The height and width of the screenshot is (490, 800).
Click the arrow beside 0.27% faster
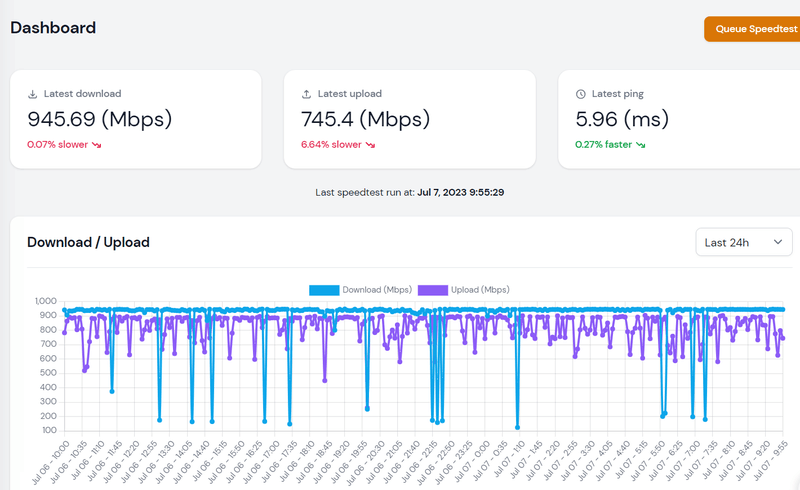click(640, 145)
